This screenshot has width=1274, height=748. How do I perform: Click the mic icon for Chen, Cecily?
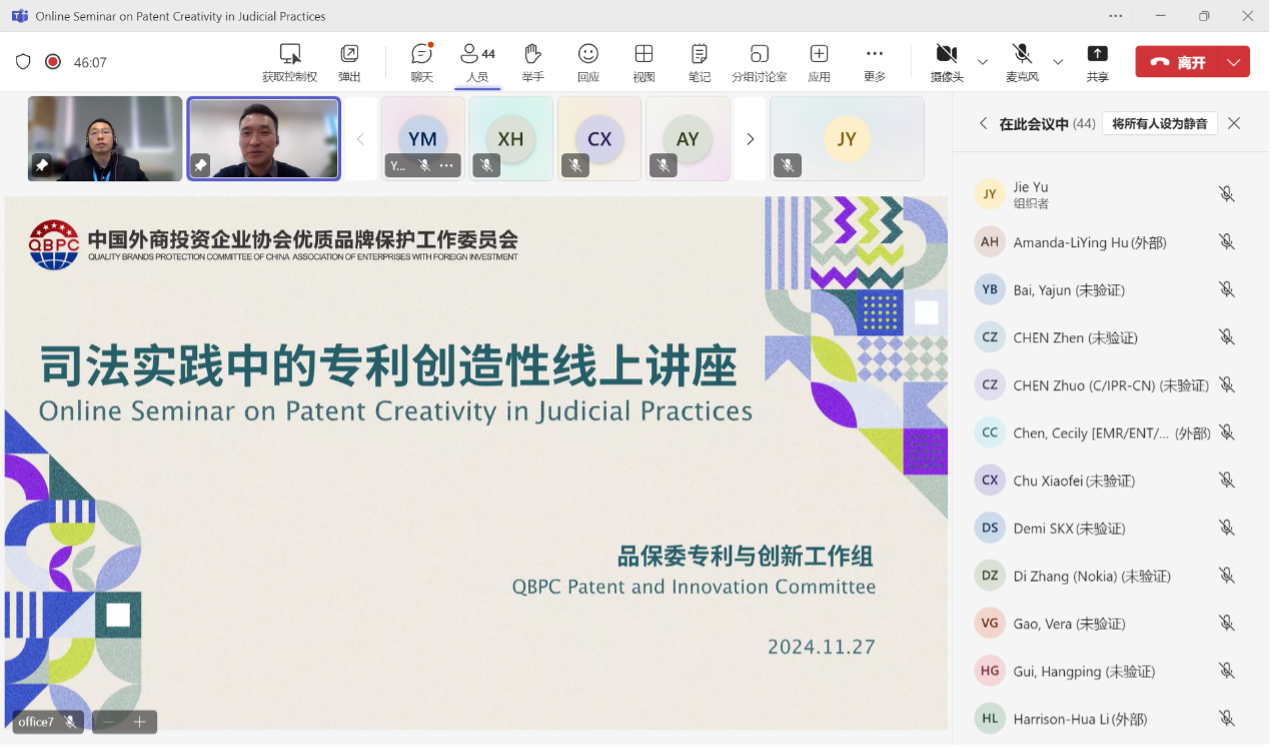coord(1227,433)
